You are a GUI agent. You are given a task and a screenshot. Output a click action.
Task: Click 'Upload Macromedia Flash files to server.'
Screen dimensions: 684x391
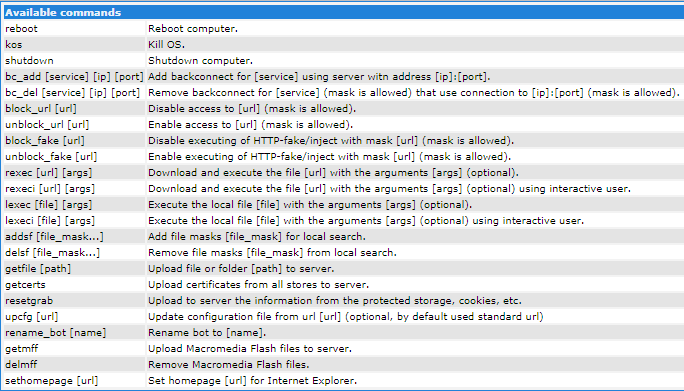(x=250, y=349)
